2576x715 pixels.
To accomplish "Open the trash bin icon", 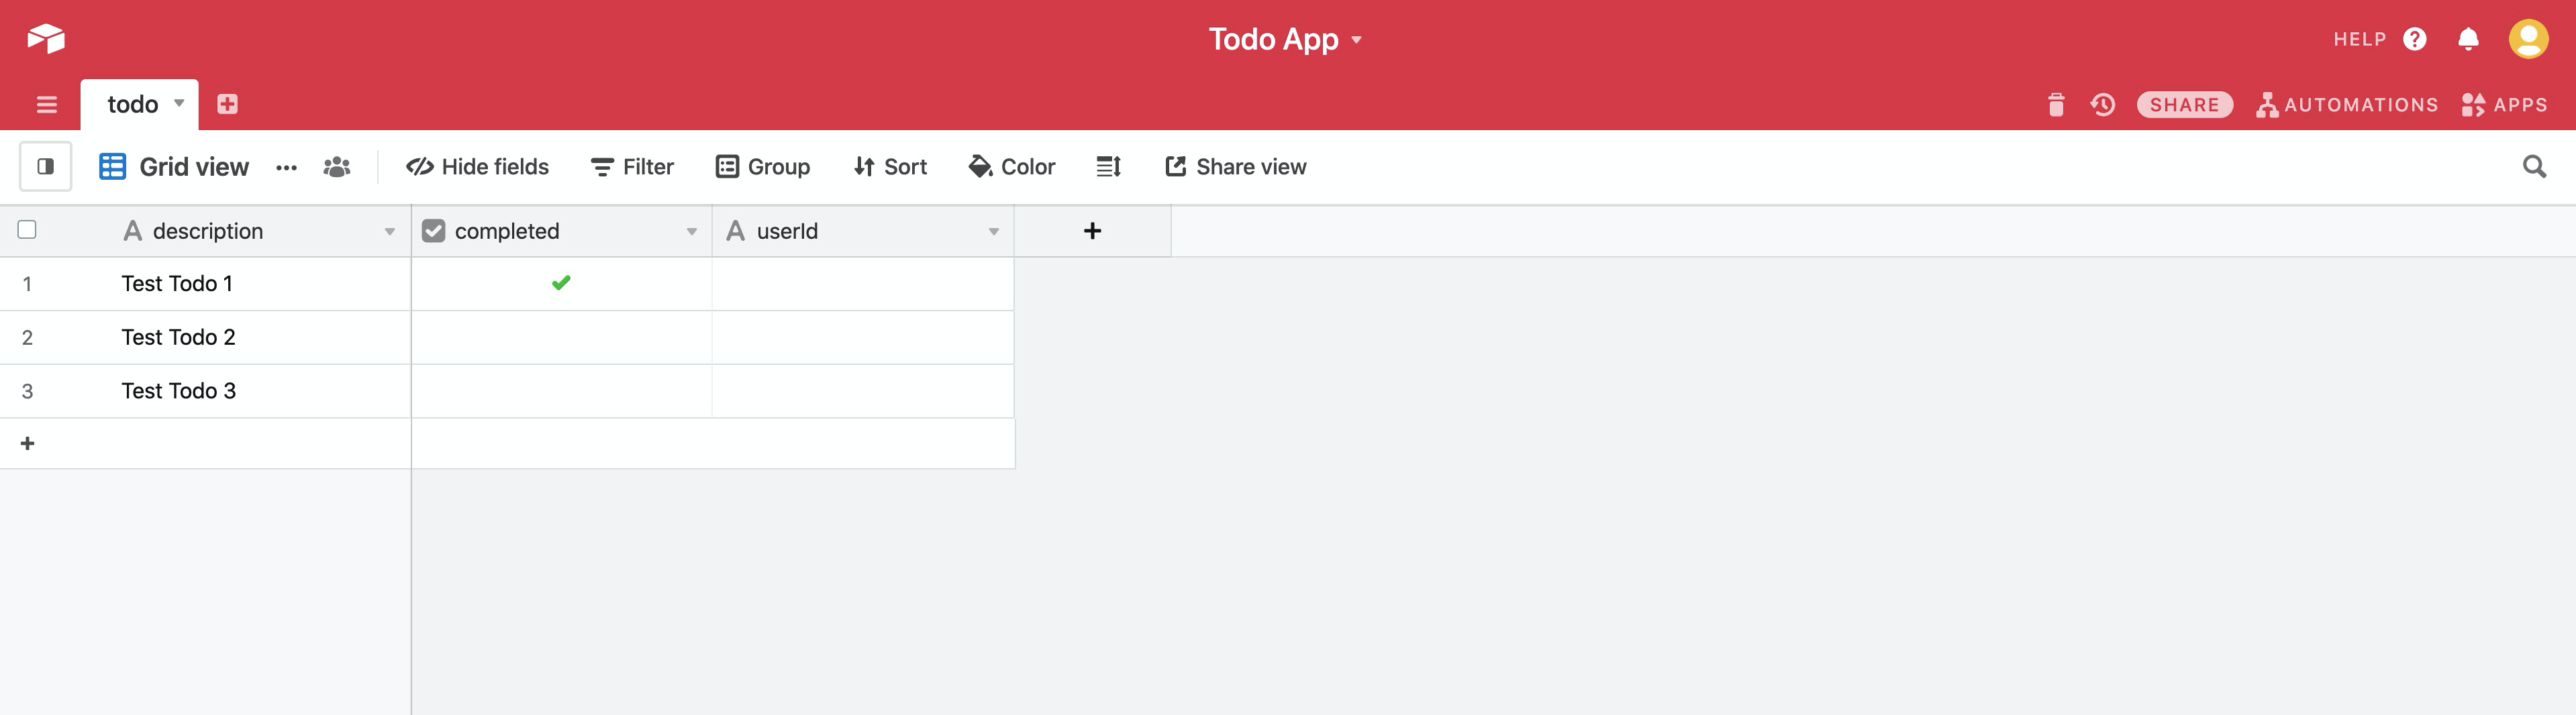I will [x=2055, y=105].
